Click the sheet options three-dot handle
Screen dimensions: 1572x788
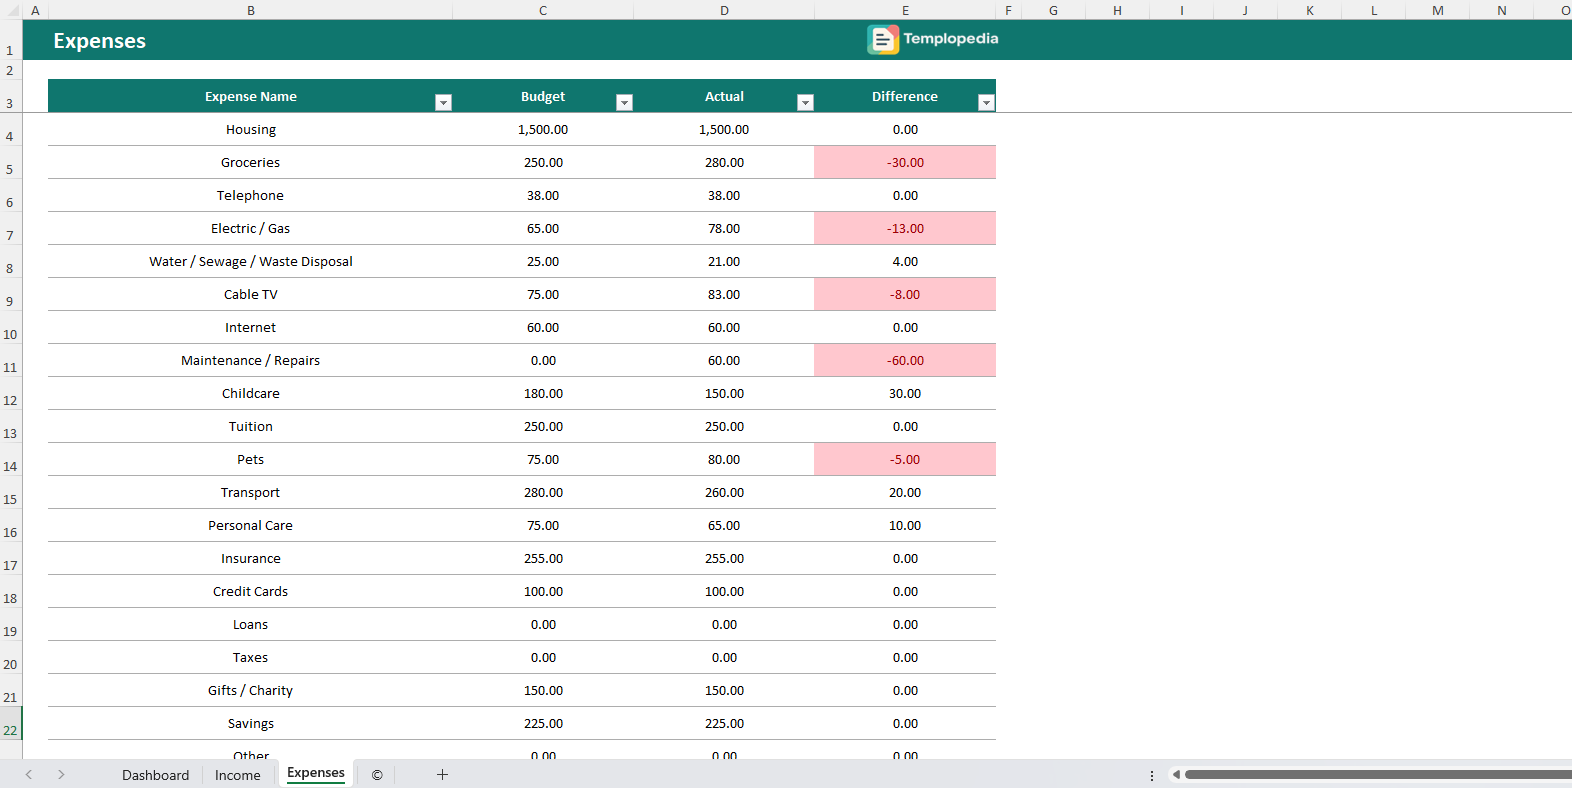coord(1152,775)
